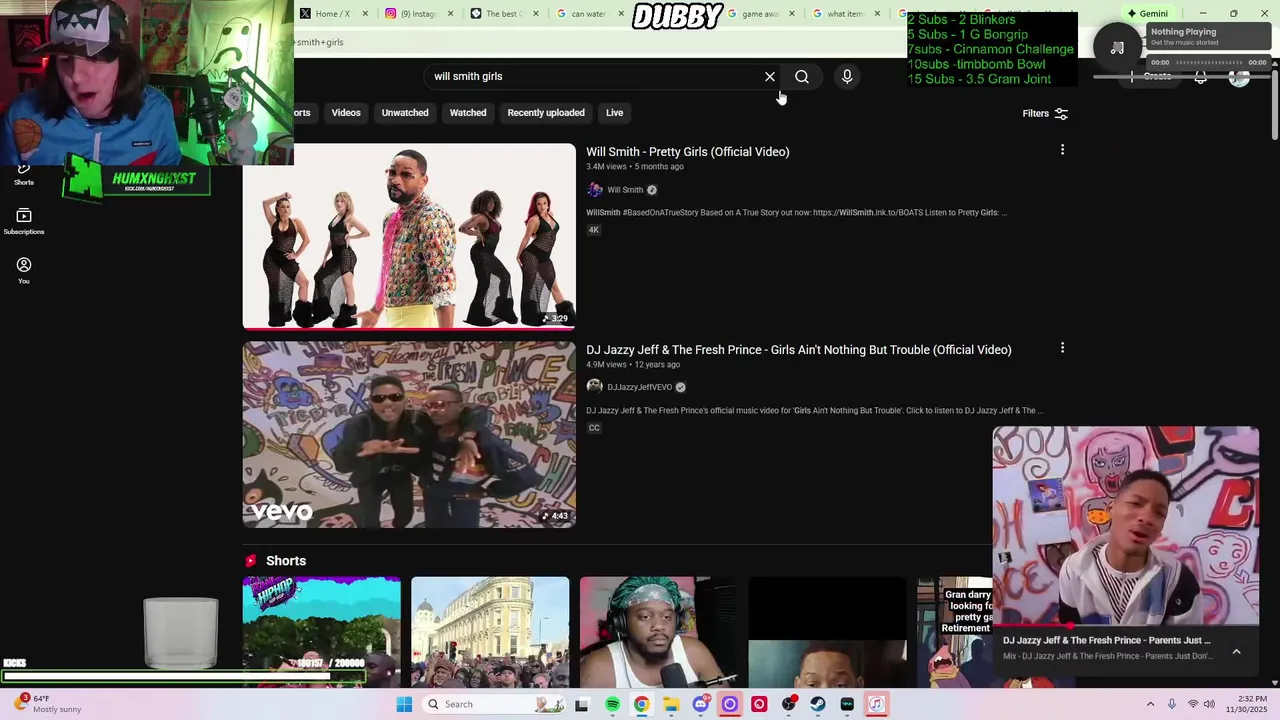Image resolution: width=1280 pixels, height=720 pixels.
Task: Open Girls Ain't Nothing But Trouble thumbnail
Action: point(409,434)
